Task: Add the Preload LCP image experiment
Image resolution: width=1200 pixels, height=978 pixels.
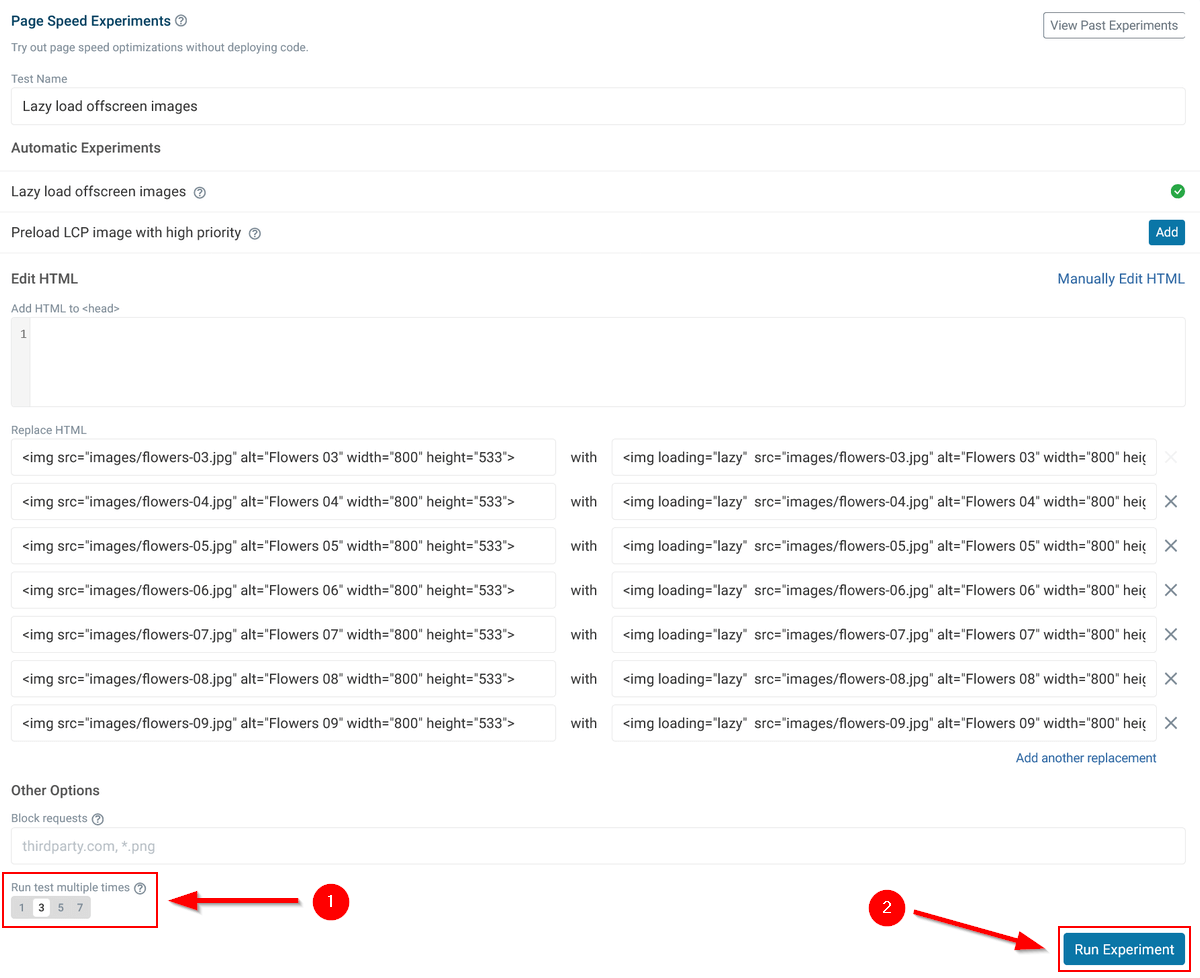Action: tap(1167, 232)
